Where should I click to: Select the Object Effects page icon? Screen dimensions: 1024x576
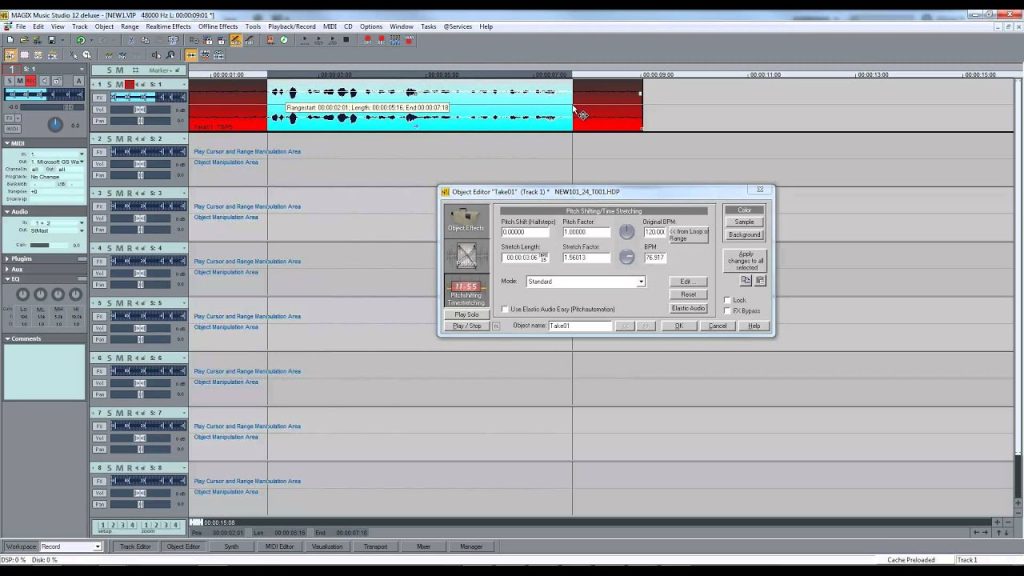coord(466,219)
